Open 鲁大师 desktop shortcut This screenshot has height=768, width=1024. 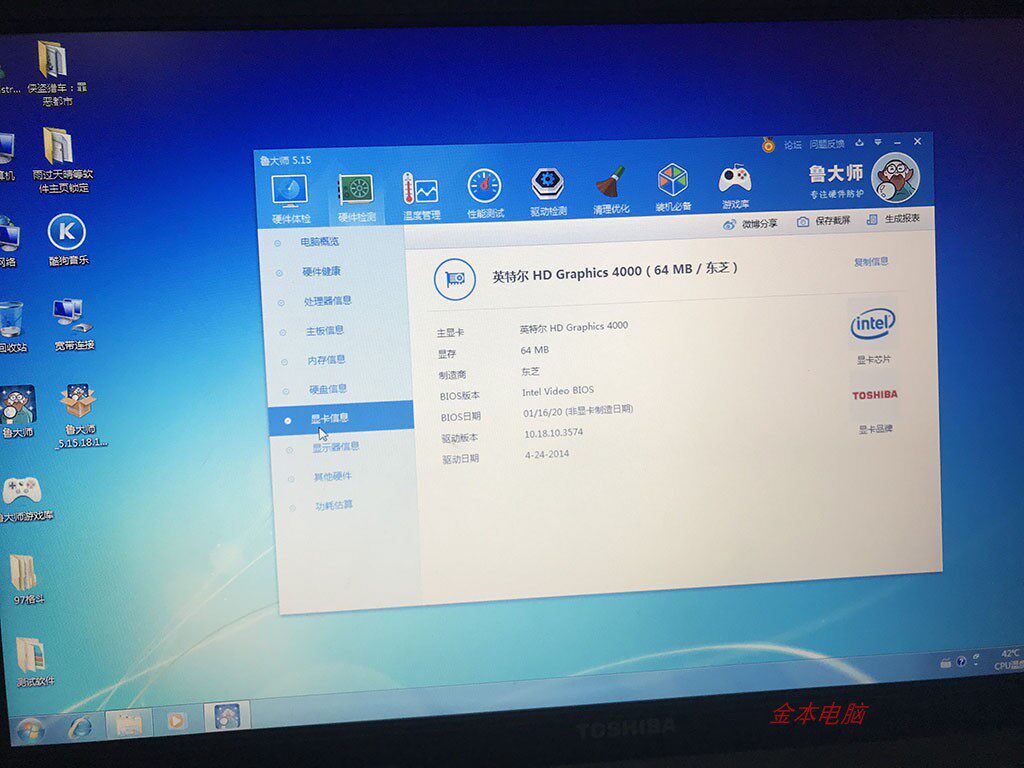click(16, 411)
